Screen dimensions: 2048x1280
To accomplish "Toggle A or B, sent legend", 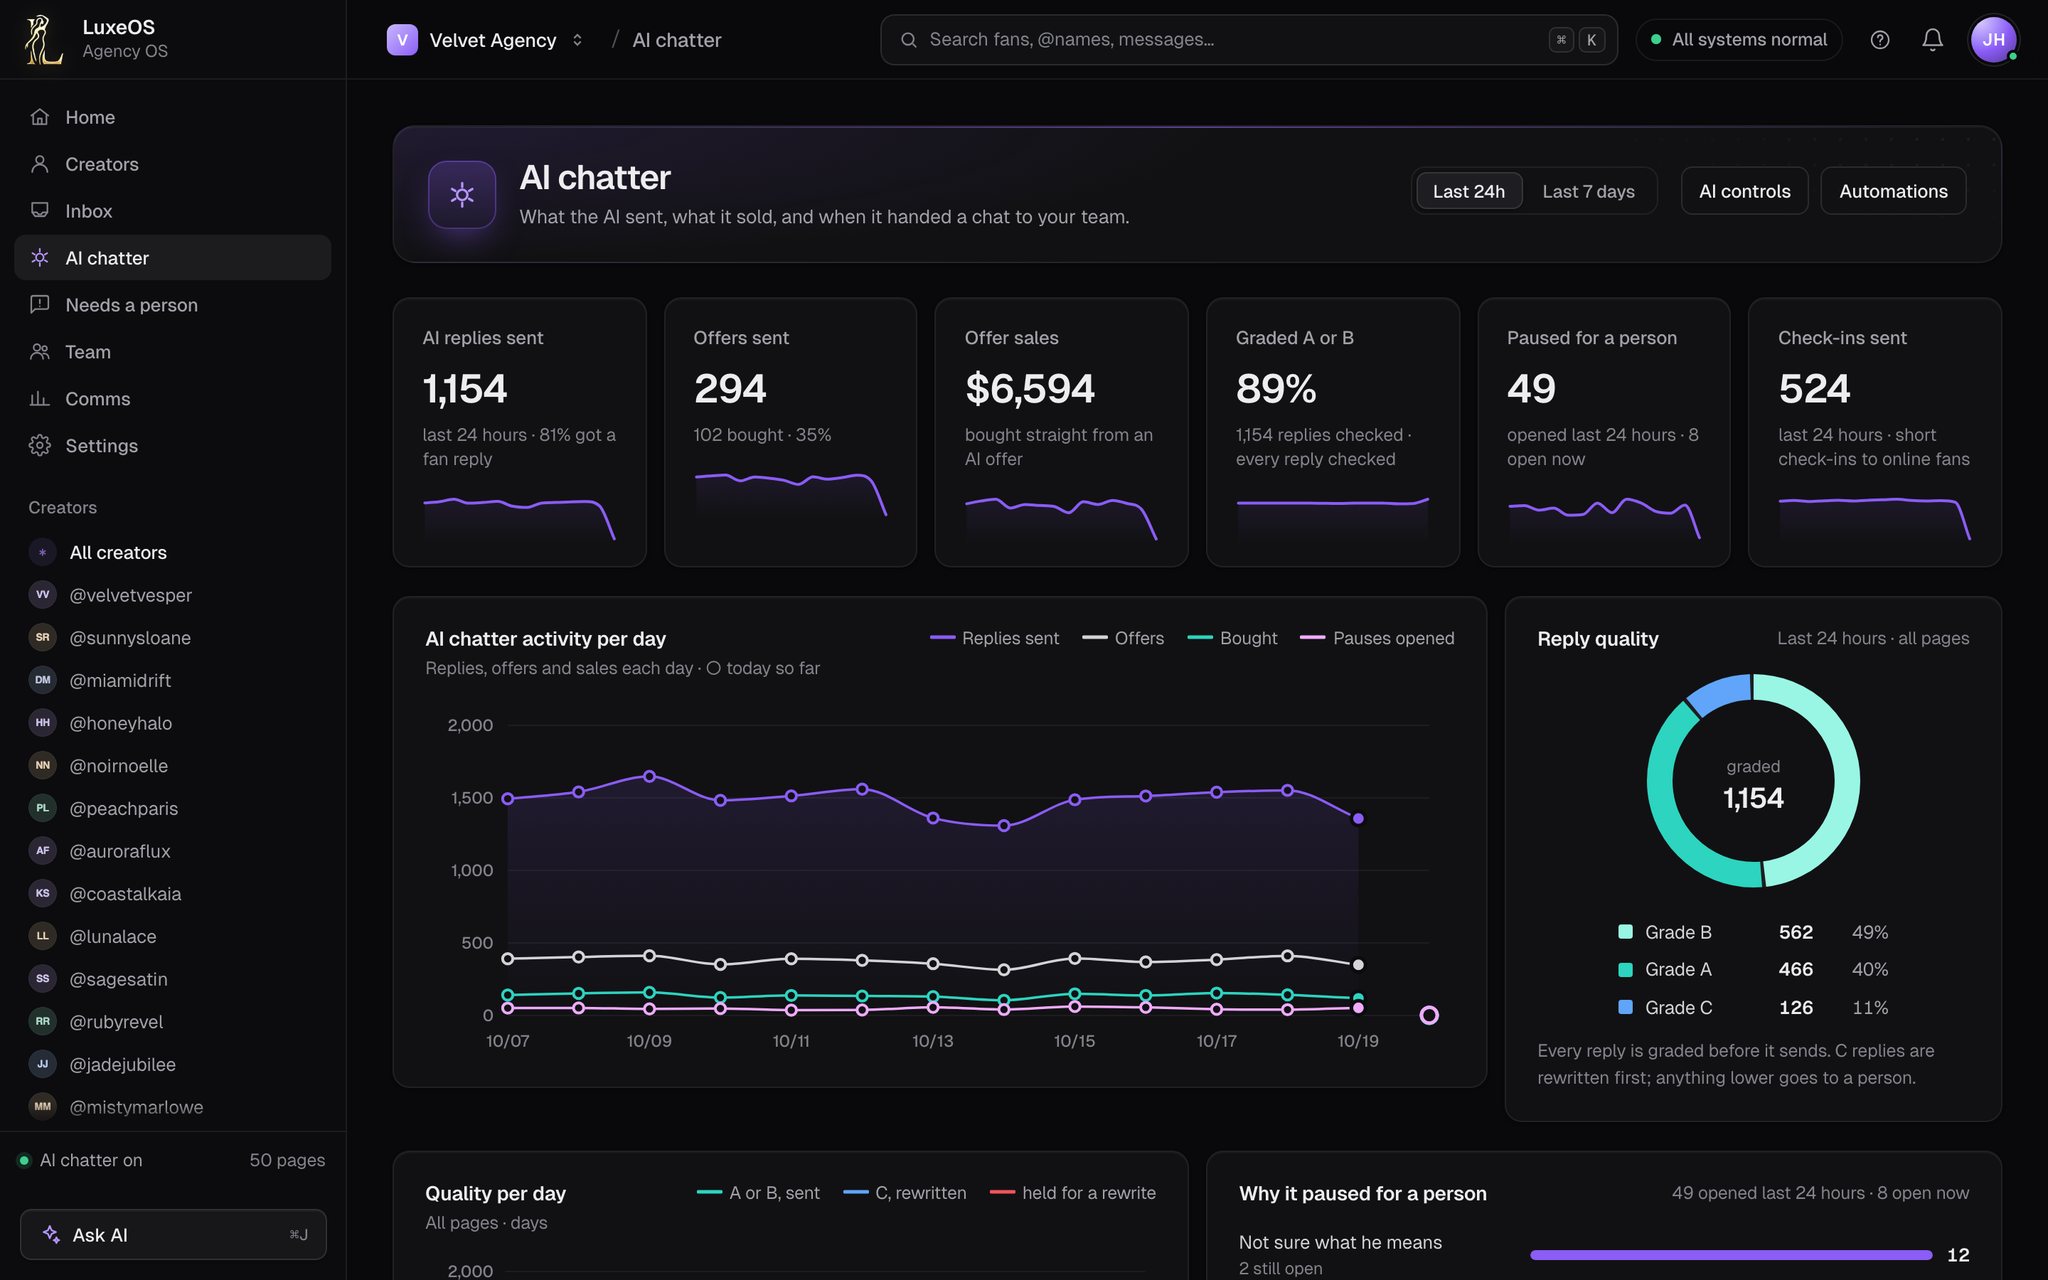I will click(758, 1193).
